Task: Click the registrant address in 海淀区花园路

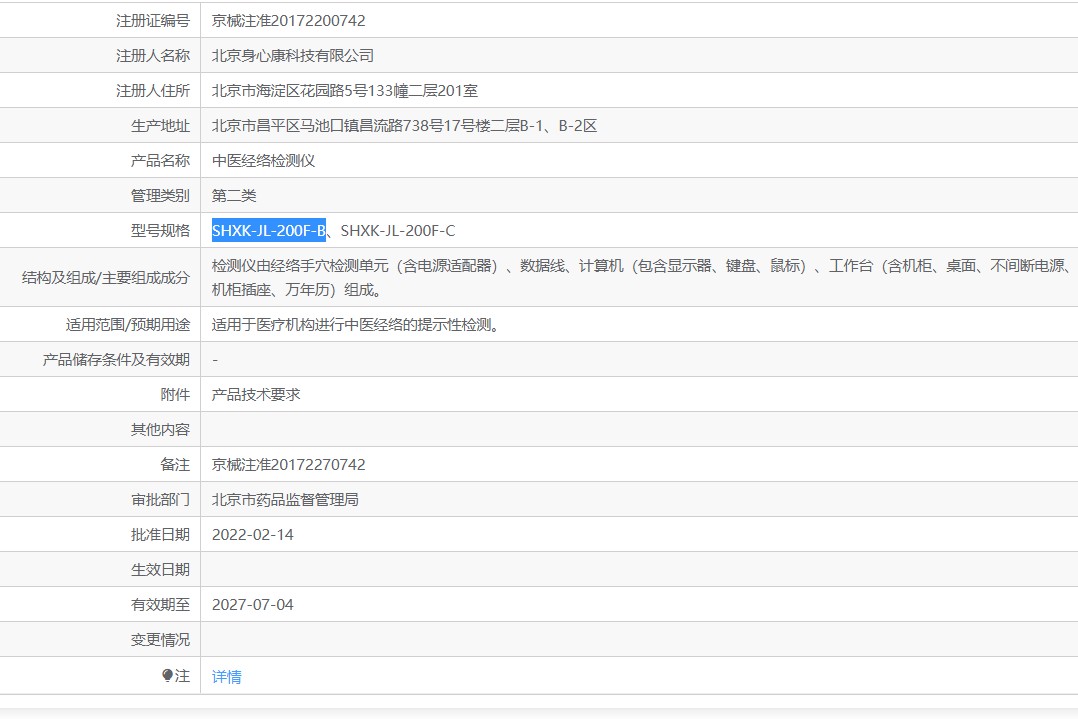Action: coord(344,91)
